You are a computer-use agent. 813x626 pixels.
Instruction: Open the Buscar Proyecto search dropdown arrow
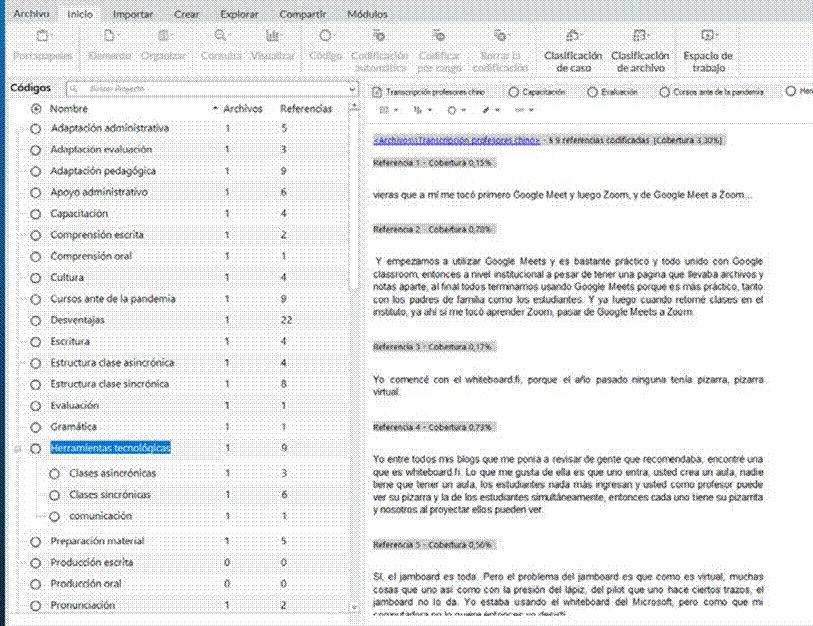click(x=352, y=88)
